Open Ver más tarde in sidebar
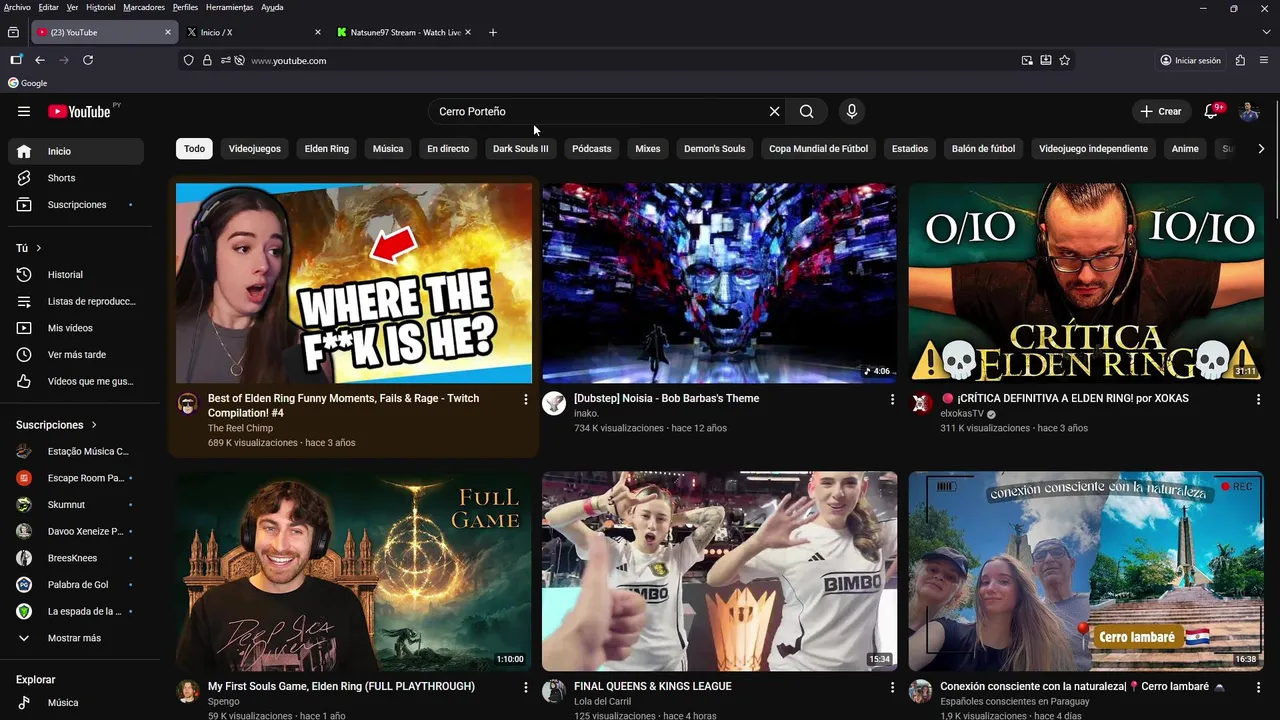Viewport: 1280px width, 720px height. click(x=76, y=355)
